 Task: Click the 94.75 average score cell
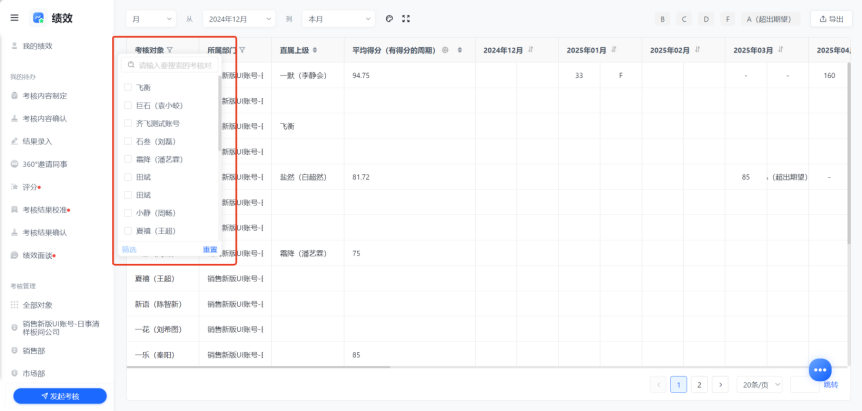tap(361, 75)
